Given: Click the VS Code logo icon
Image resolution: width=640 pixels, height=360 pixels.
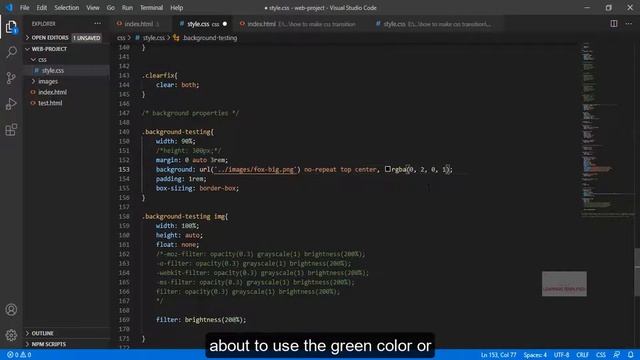Looking at the screenshot, I should (9, 8).
